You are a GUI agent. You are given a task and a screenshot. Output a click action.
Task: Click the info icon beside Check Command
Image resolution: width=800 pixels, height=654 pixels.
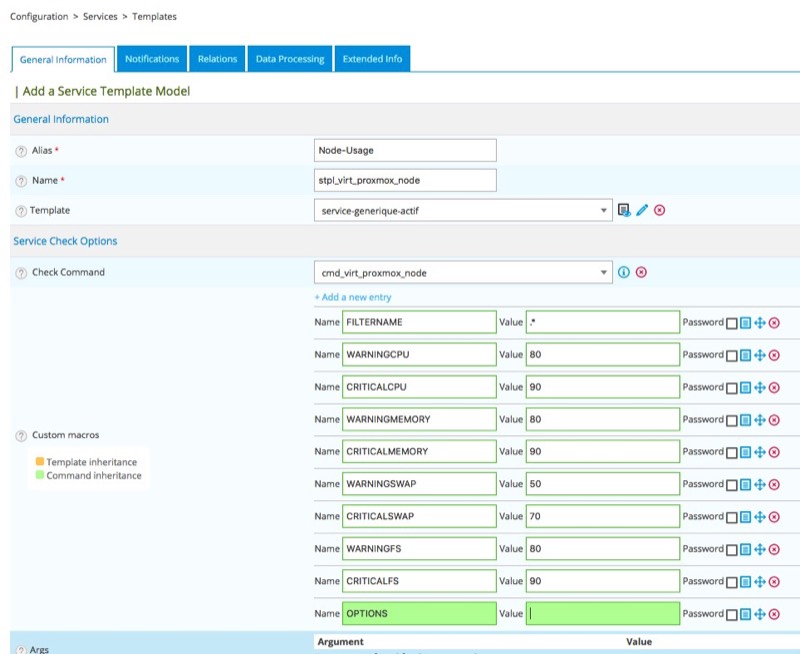[x=624, y=272]
